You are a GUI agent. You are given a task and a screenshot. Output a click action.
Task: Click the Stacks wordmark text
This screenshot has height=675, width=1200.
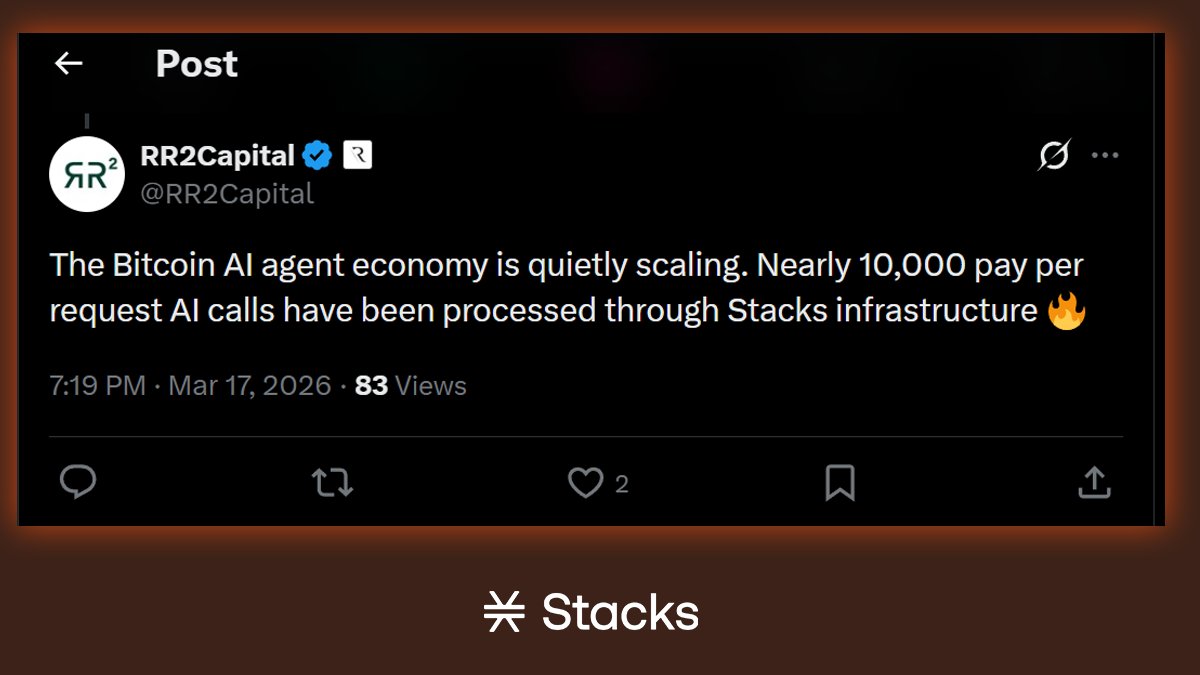point(620,612)
